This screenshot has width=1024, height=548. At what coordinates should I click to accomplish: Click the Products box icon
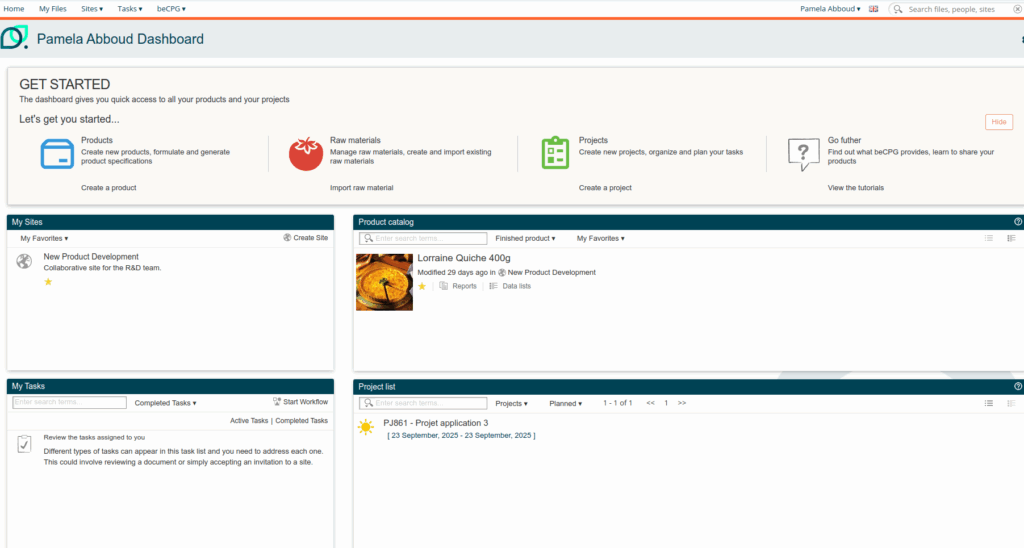tap(57, 154)
